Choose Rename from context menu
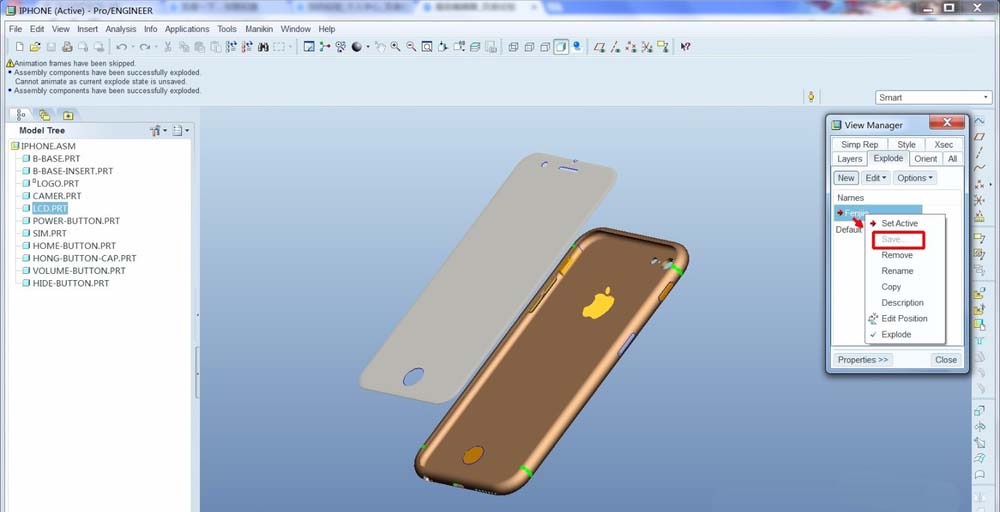 point(897,271)
